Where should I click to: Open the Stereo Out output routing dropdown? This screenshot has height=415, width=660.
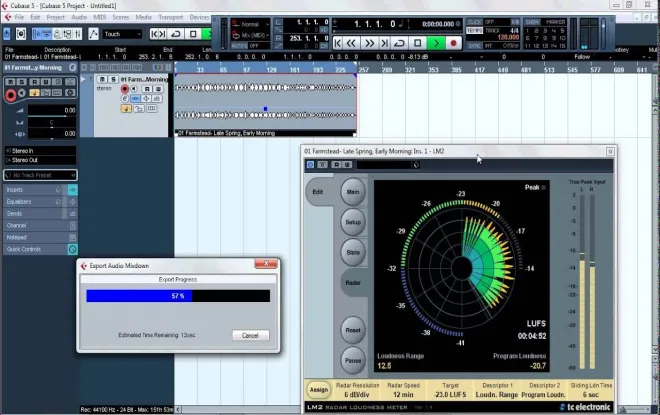tap(40, 160)
